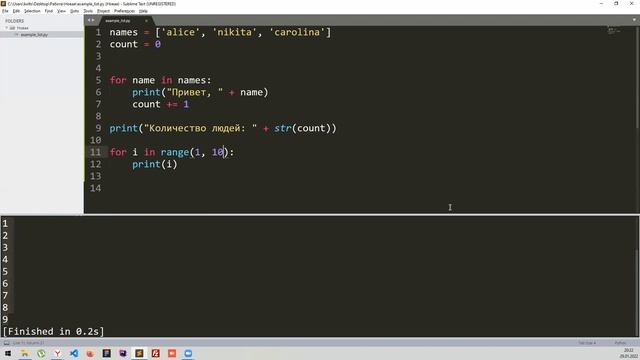Go to previous tab using left arrow
The height and width of the screenshot is (360, 640).
89,20
